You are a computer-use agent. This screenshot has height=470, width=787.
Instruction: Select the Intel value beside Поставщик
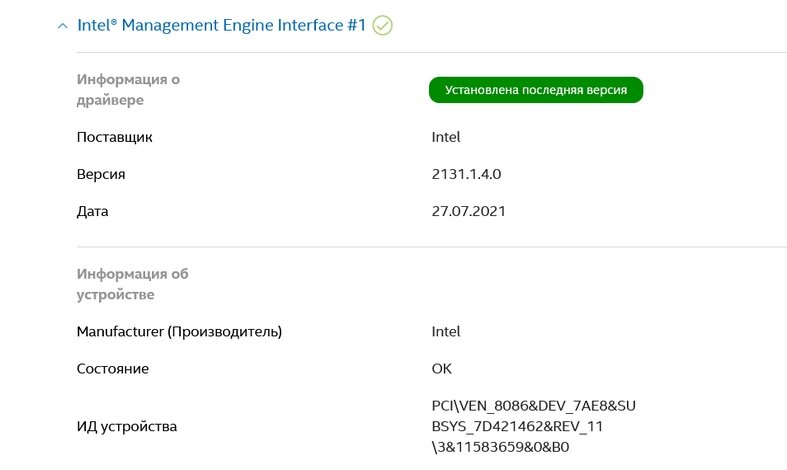click(446, 137)
